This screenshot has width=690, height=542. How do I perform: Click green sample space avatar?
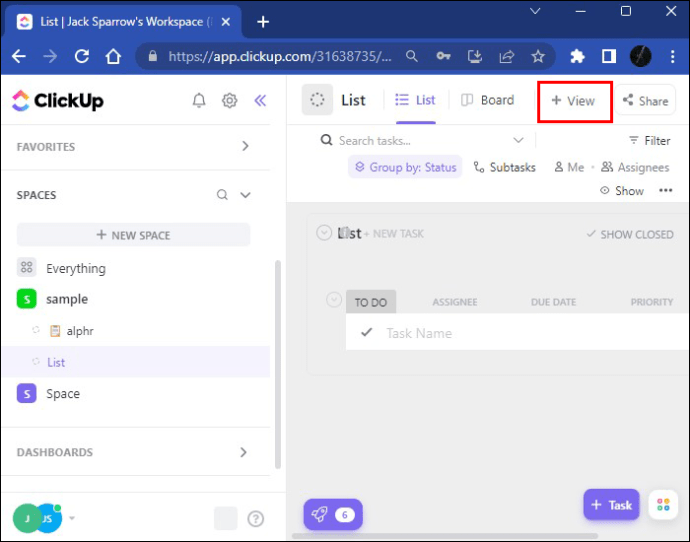(26, 299)
